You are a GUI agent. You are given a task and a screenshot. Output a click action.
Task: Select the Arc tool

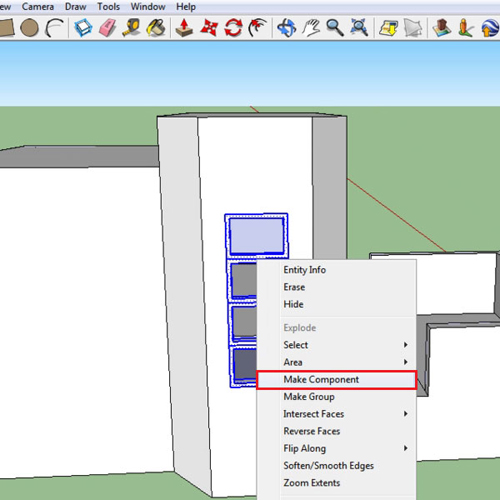[54, 28]
